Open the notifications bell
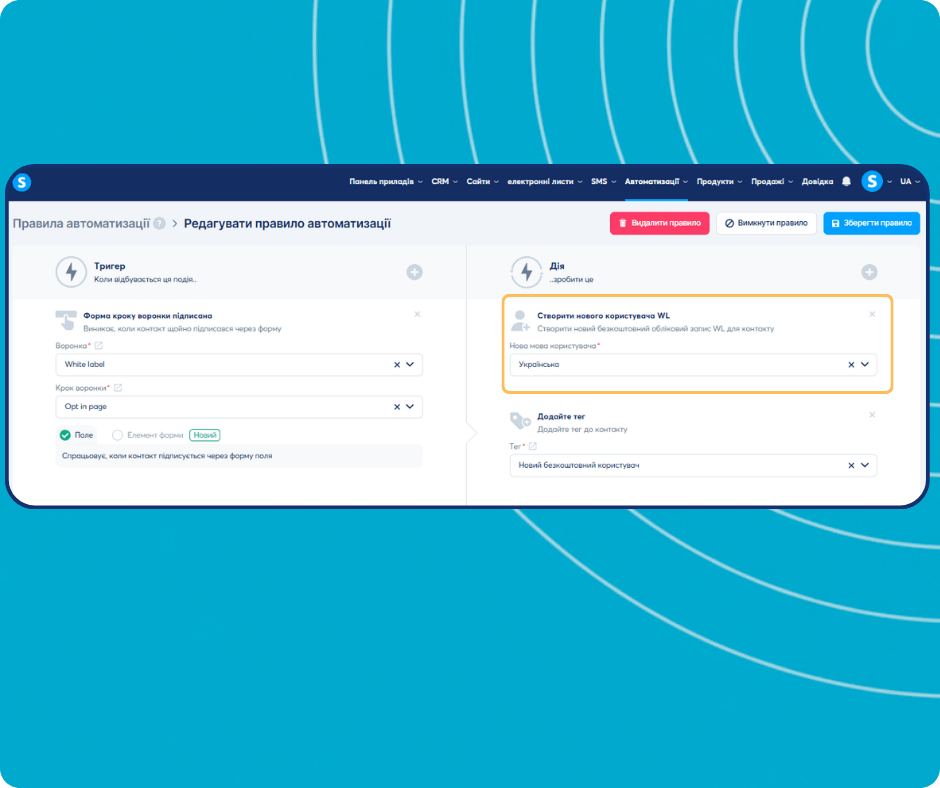Viewport: 940px width, 788px height. 846,181
